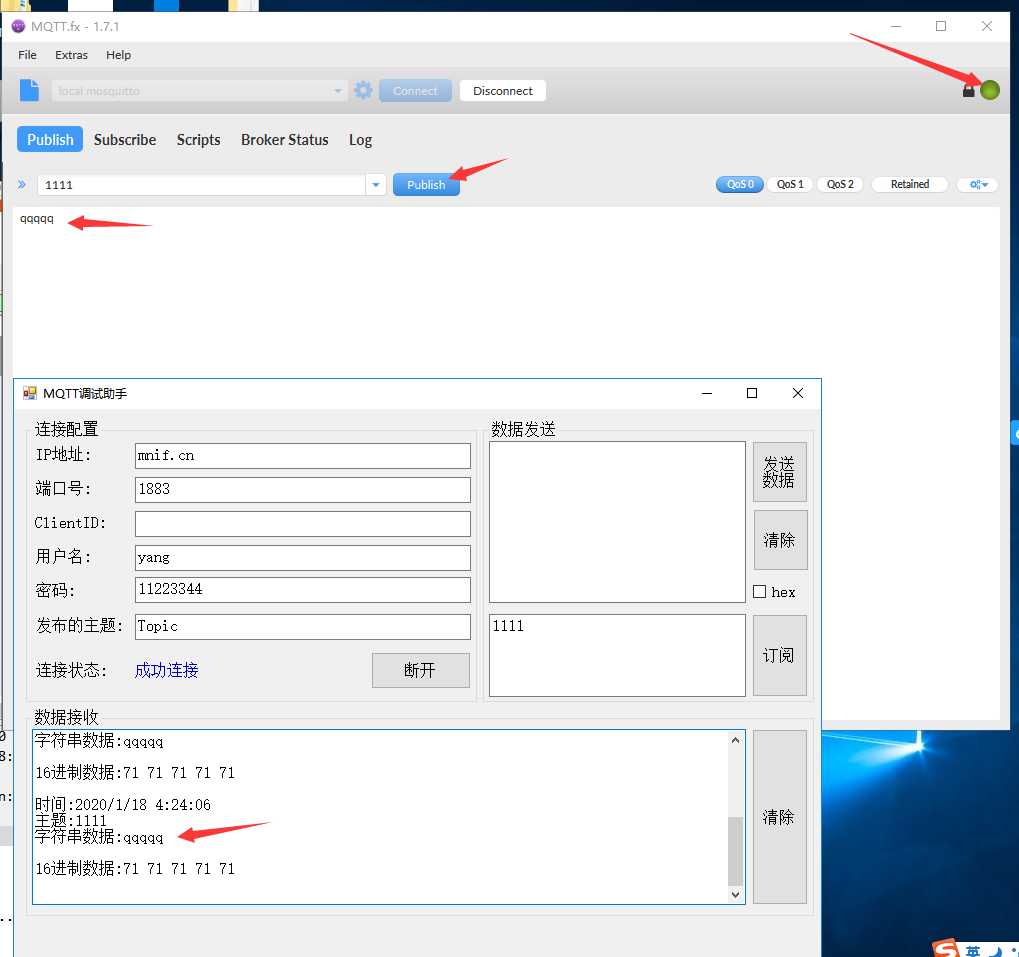Toggle the Retained option
Viewport: 1019px width, 957px height.
click(910, 185)
